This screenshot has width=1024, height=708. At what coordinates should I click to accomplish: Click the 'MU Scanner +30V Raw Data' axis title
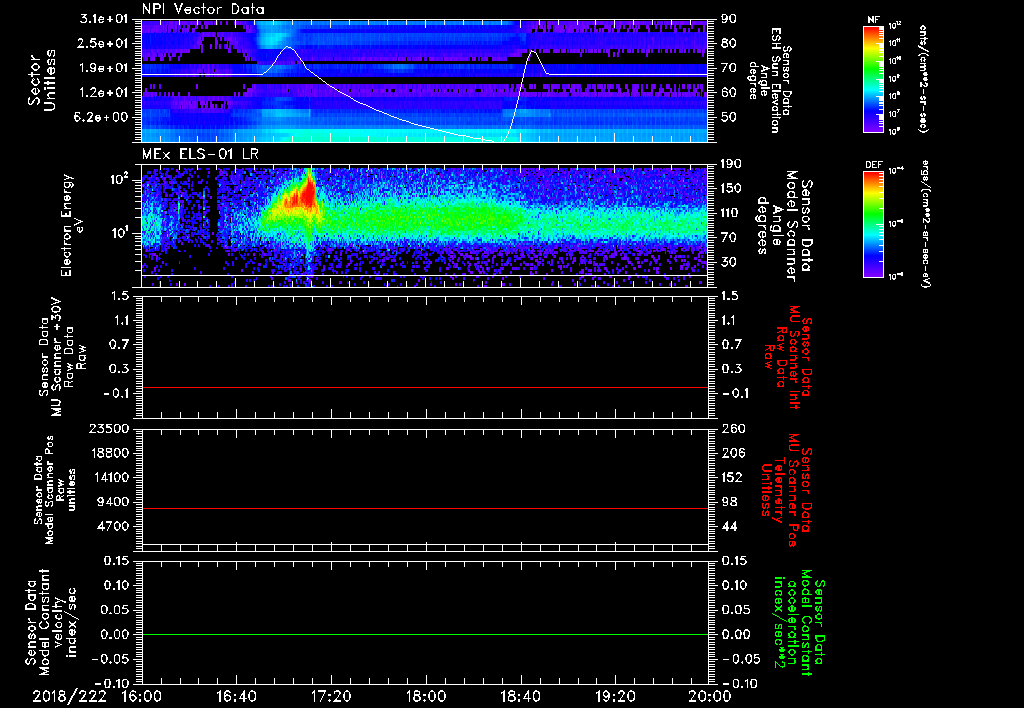[x=62, y=357]
